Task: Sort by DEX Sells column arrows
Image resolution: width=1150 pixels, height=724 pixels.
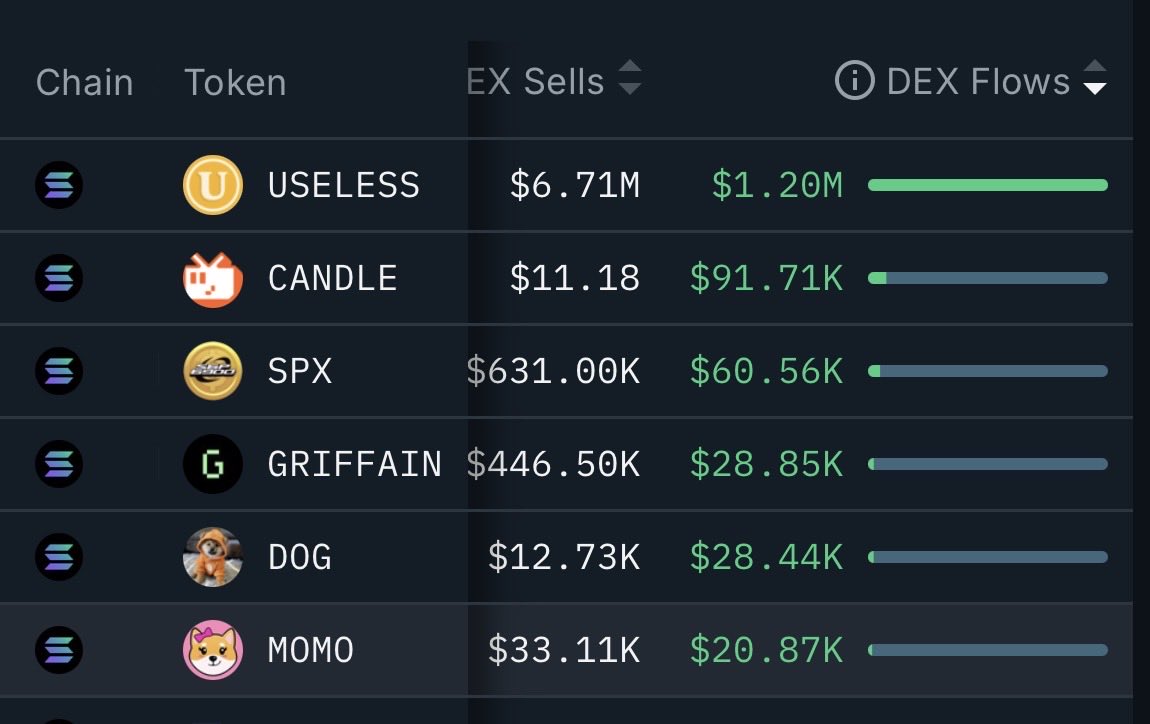Action: [x=629, y=79]
